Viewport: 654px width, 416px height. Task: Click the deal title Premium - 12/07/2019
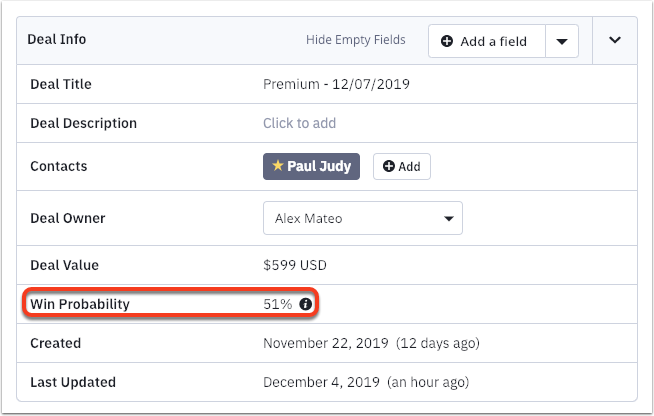(x=336, y=84)
